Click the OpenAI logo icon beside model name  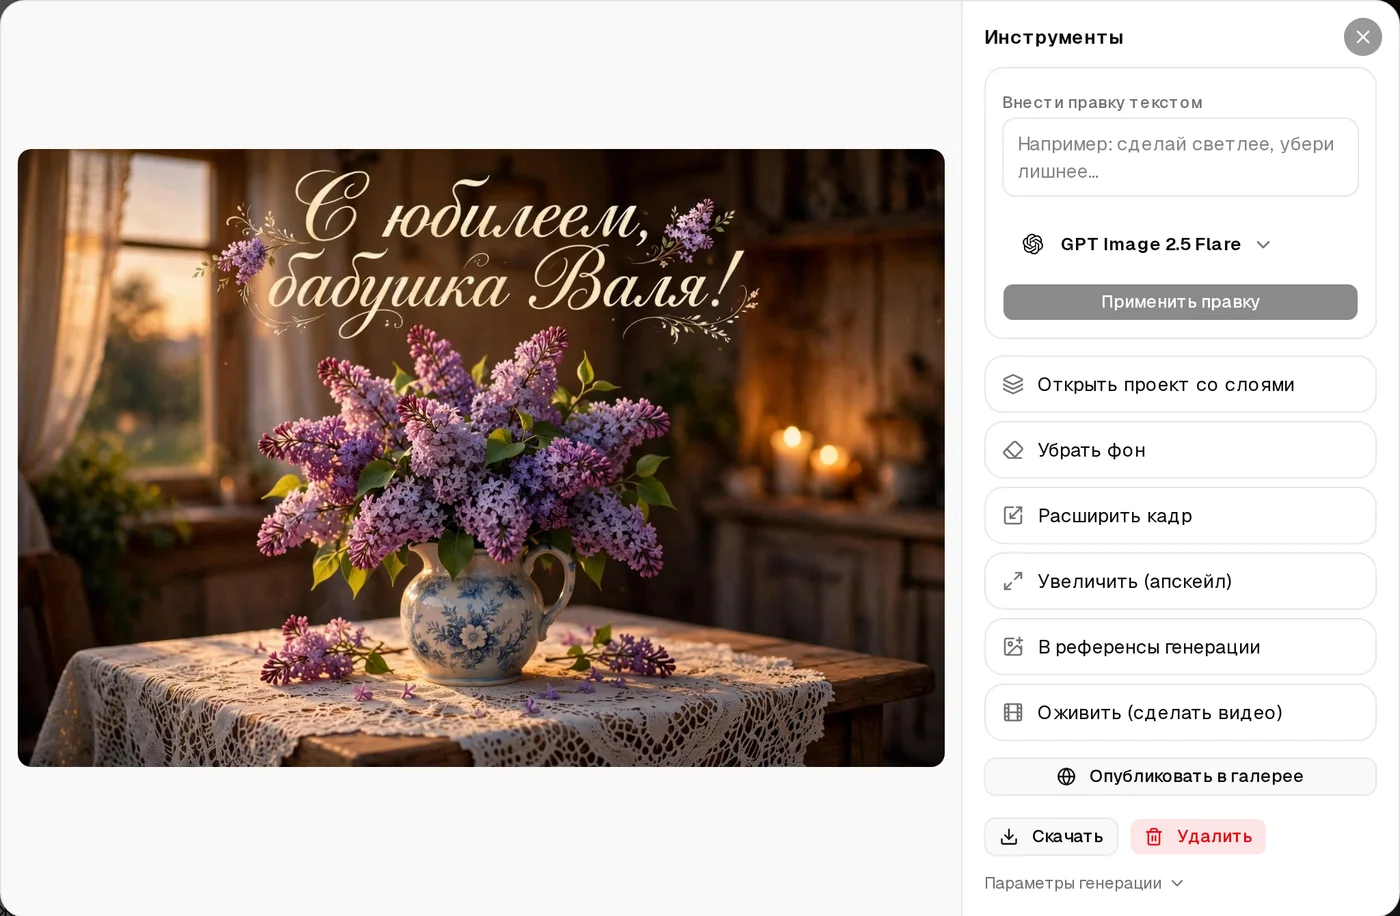tap(1033, 244)
